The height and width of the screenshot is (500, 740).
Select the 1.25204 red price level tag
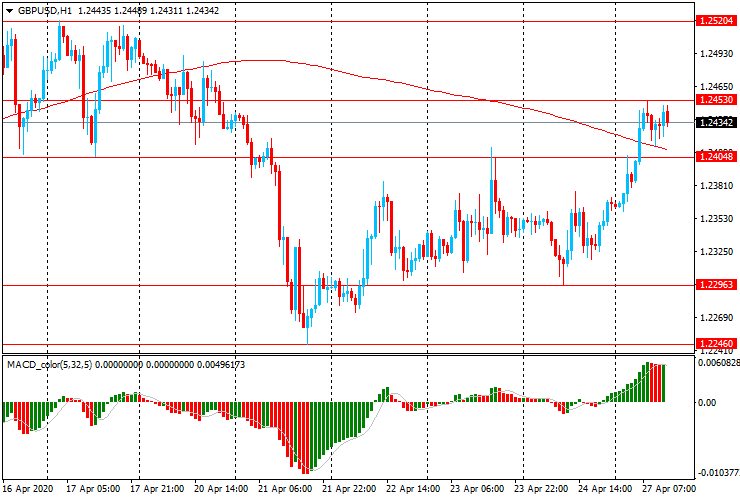coord(716,21)
